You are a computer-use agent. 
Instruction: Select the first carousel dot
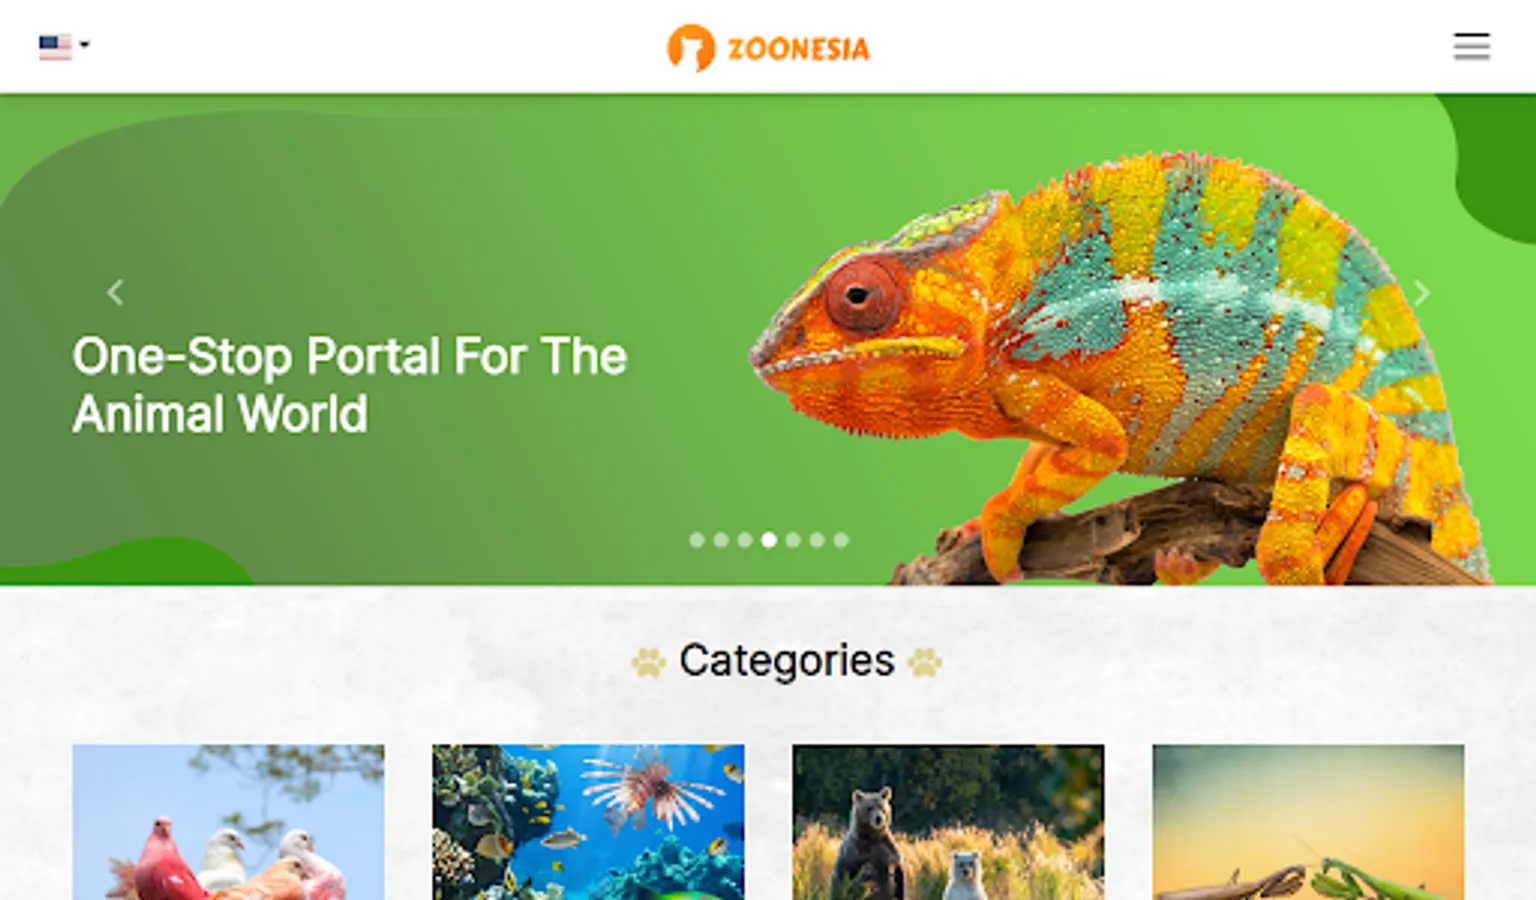(x=697, y=540)
